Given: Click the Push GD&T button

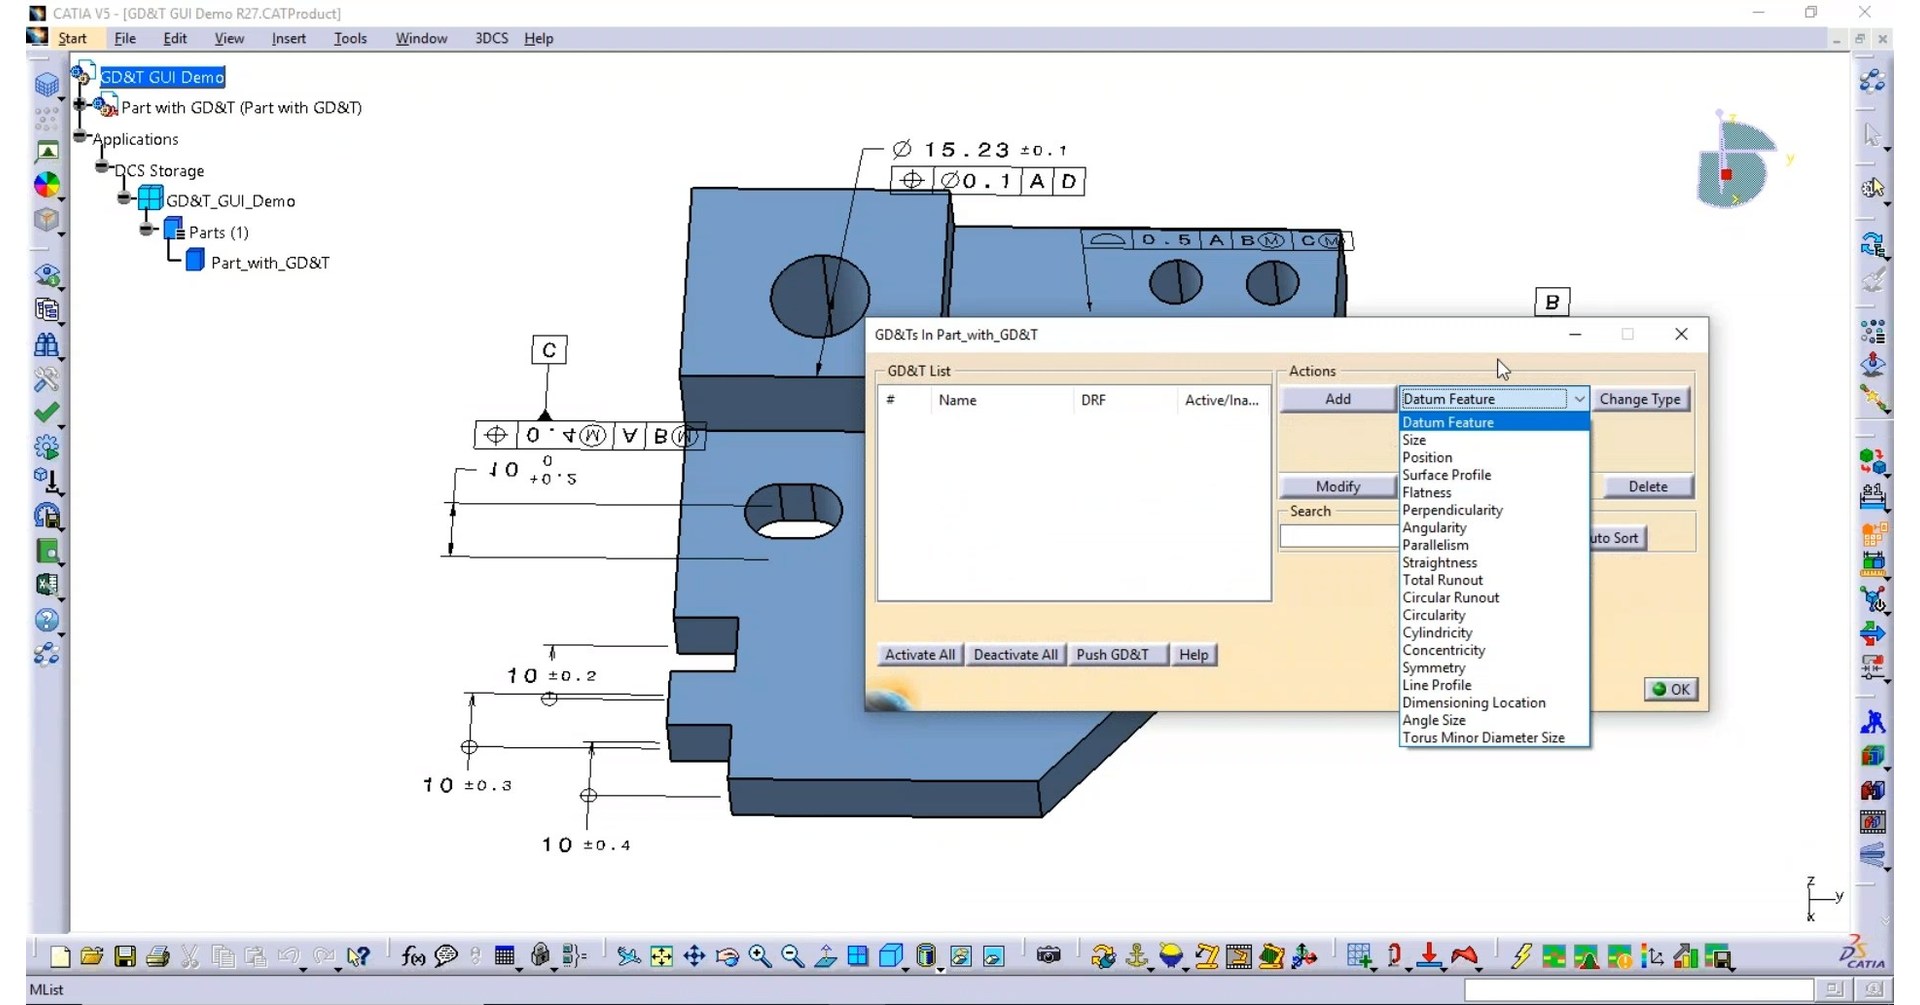Looking at the screenshot, I should (x=1117, y=654).
